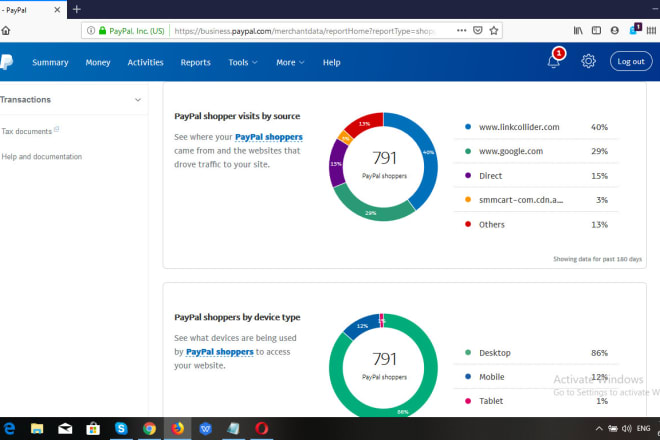The image size is (660, 440).
Task: Click ENG language indicator in tray
Action: 644,429
